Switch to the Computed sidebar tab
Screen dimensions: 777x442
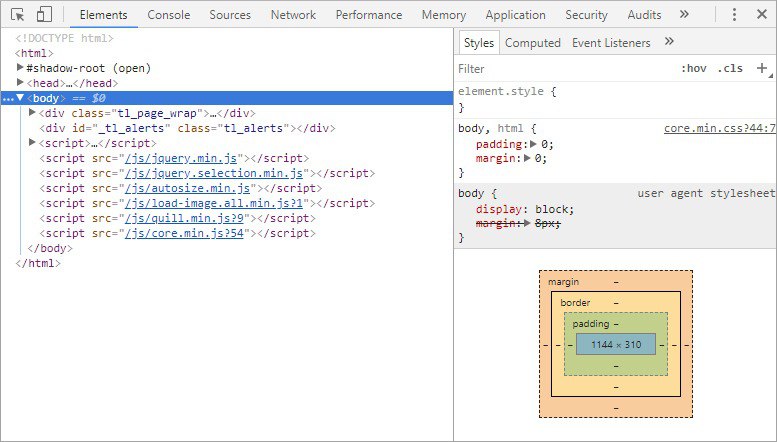[x=533, y=43]
